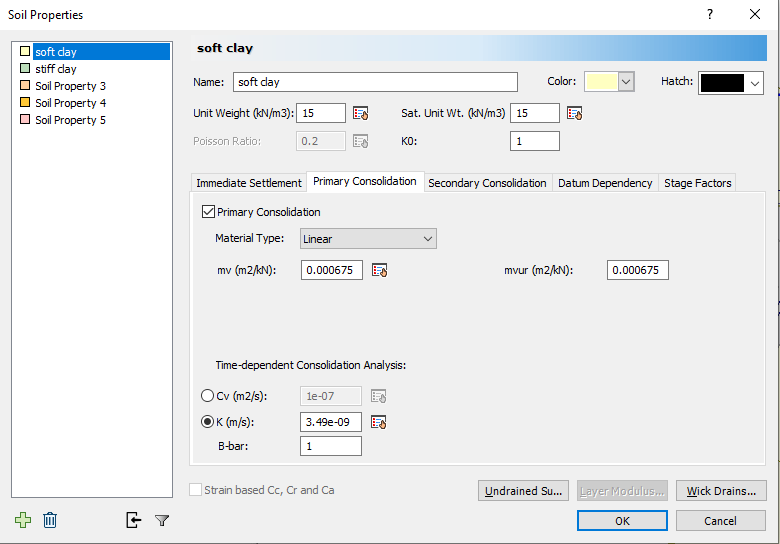The image size is (780, 544).
Task: Open the Stage Factors tab
Action: (697, 183)
